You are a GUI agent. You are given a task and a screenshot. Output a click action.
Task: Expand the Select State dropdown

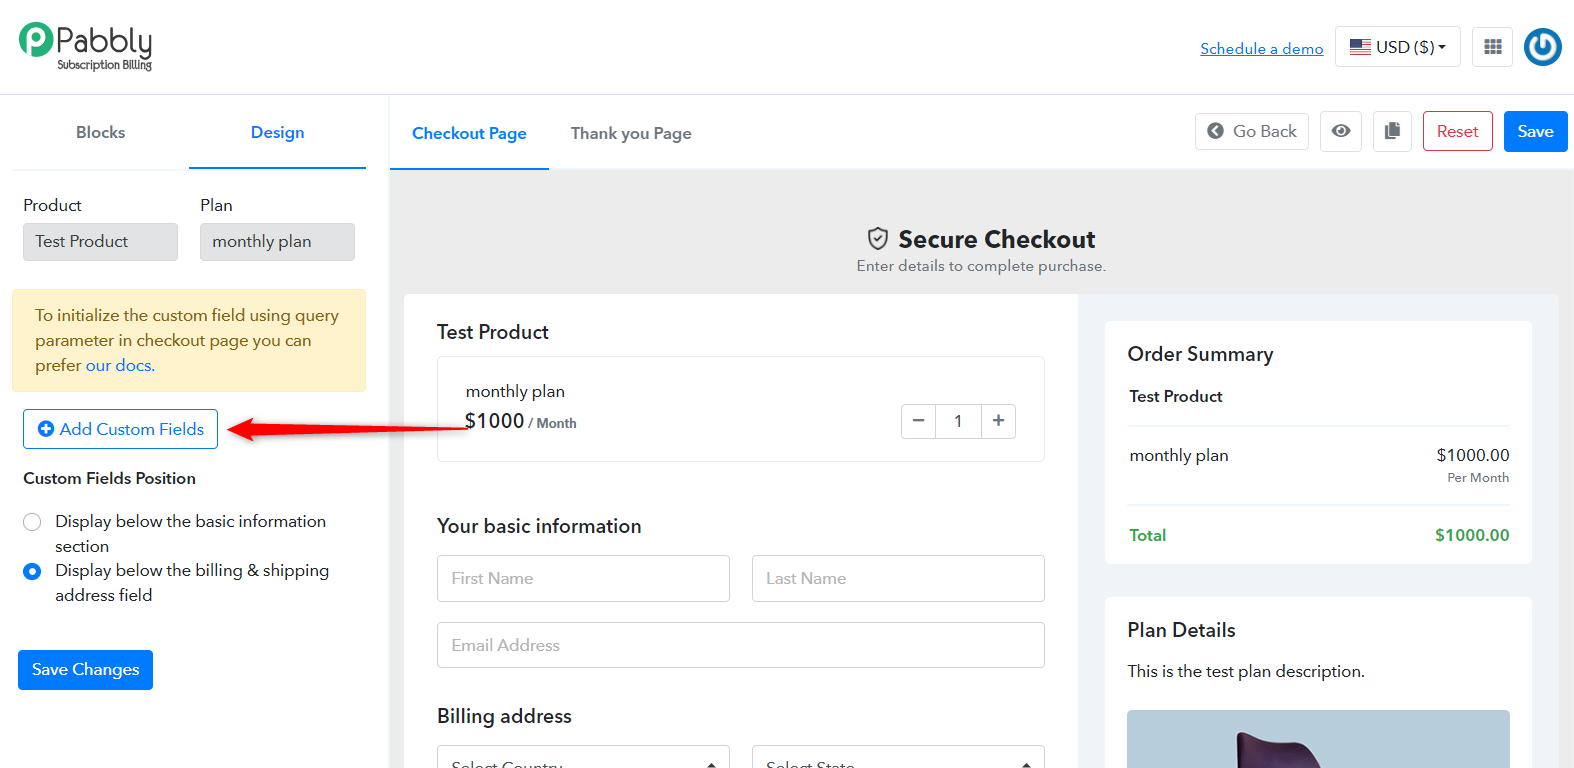coord(898,758)
